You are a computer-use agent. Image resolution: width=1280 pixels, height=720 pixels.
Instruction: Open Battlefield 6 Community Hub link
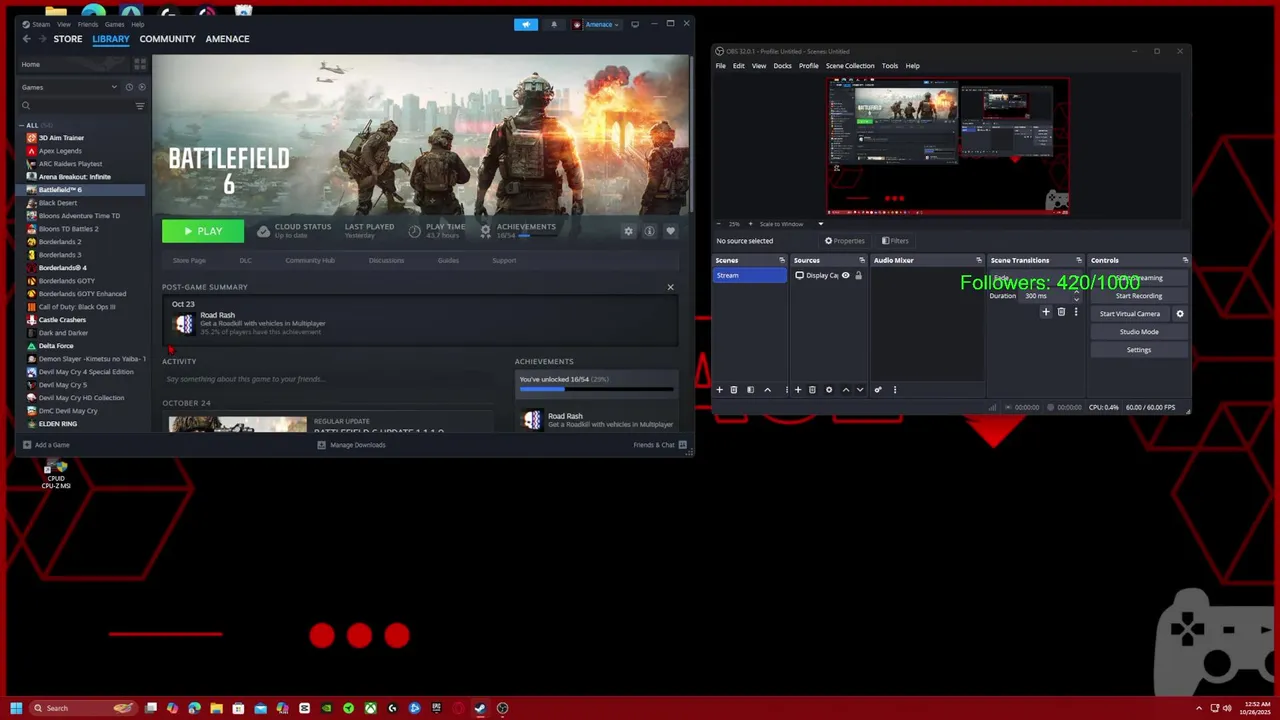click(x=310, y=260)
